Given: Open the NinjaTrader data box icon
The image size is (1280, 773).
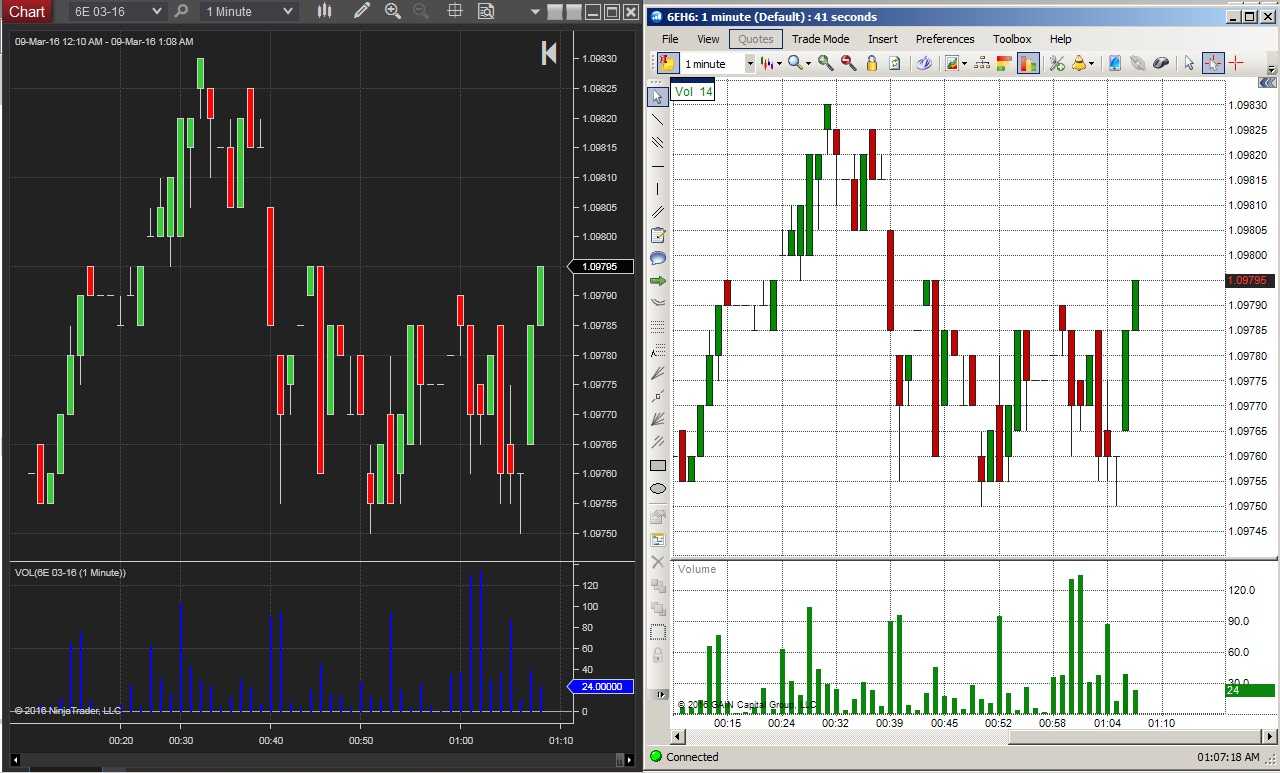Looking at the screenshot, I should pos(486,11).
